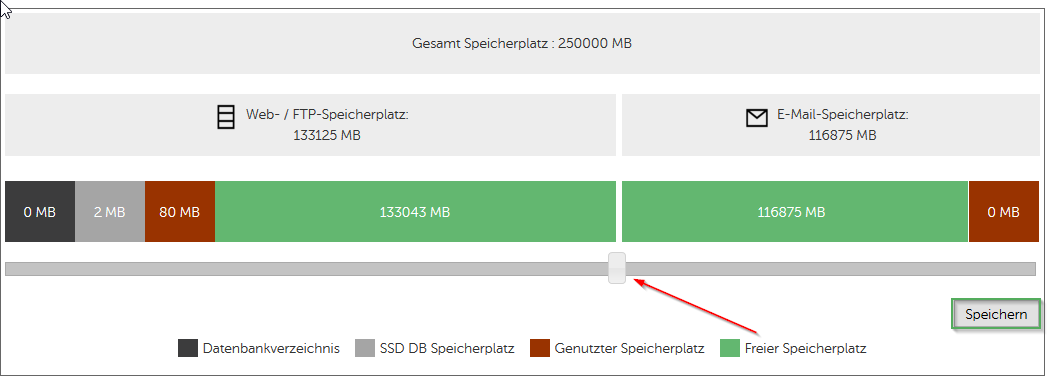
Task: Click the brown Genutzter Speicherplatz legend swatch
Action: click(540, 349)
